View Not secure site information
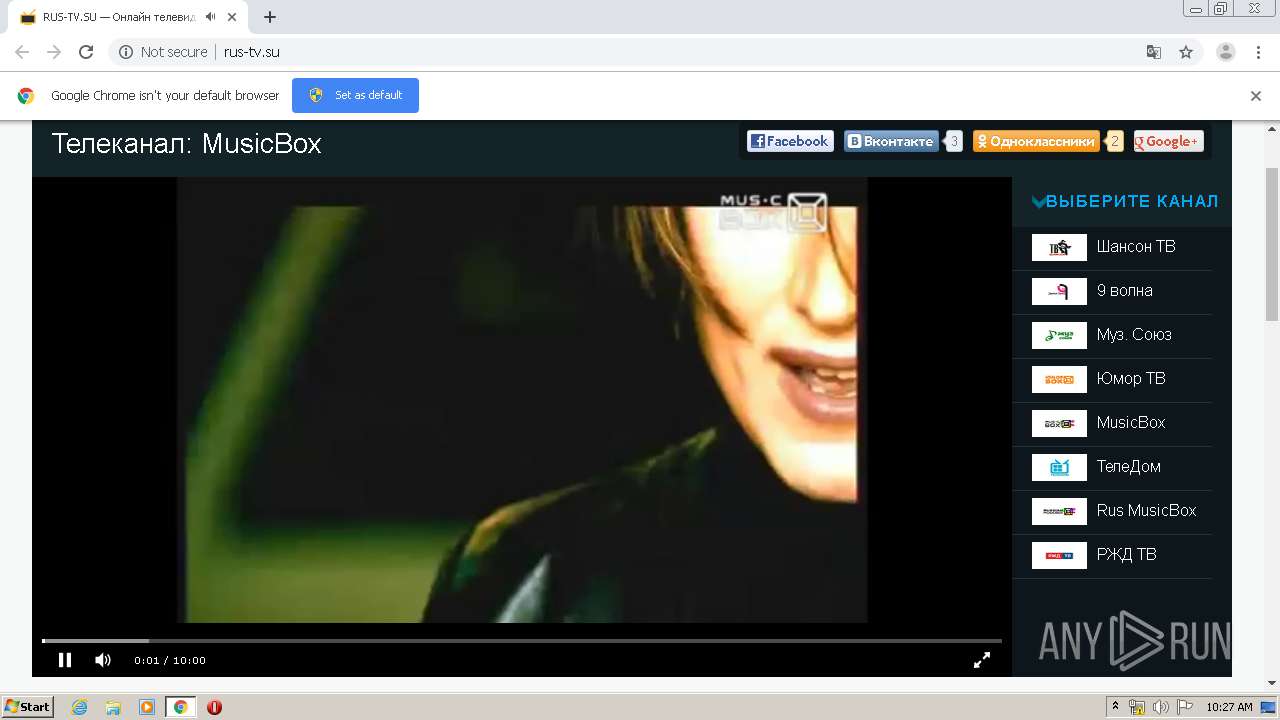Screen dimensions: 1280x720 [x=163, y=52]
